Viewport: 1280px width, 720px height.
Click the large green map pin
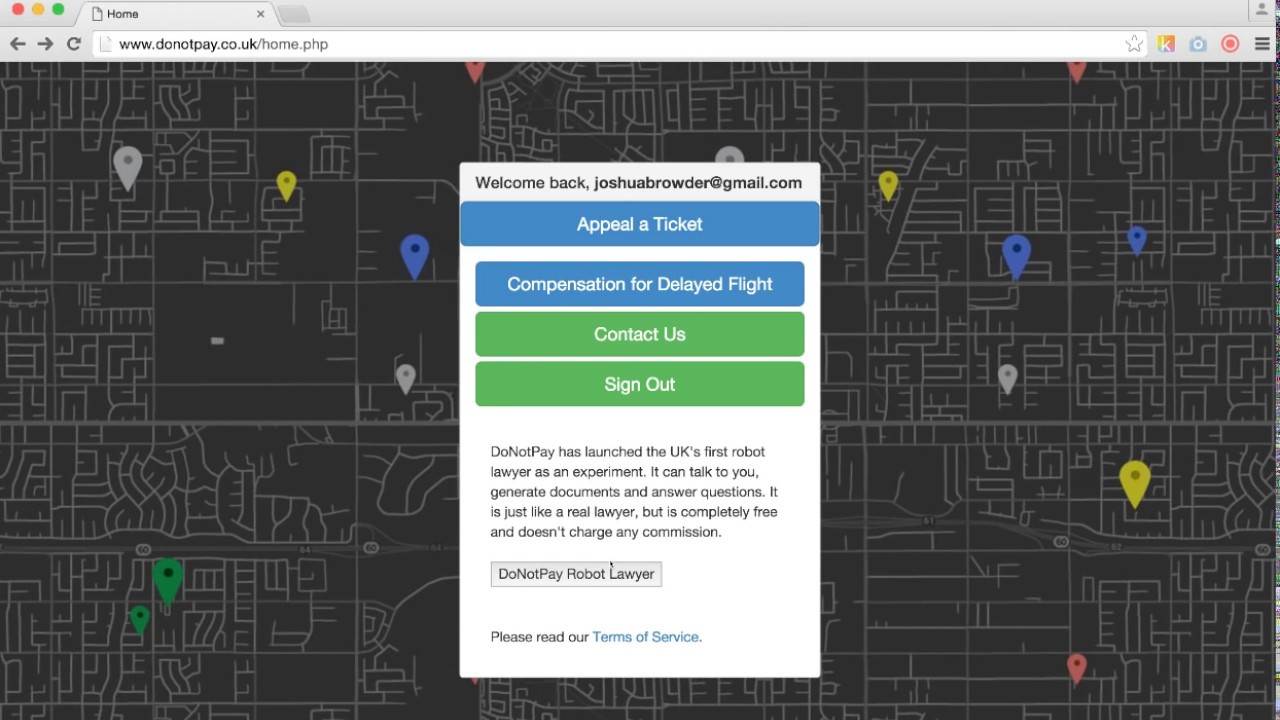[x=168, y=582]
